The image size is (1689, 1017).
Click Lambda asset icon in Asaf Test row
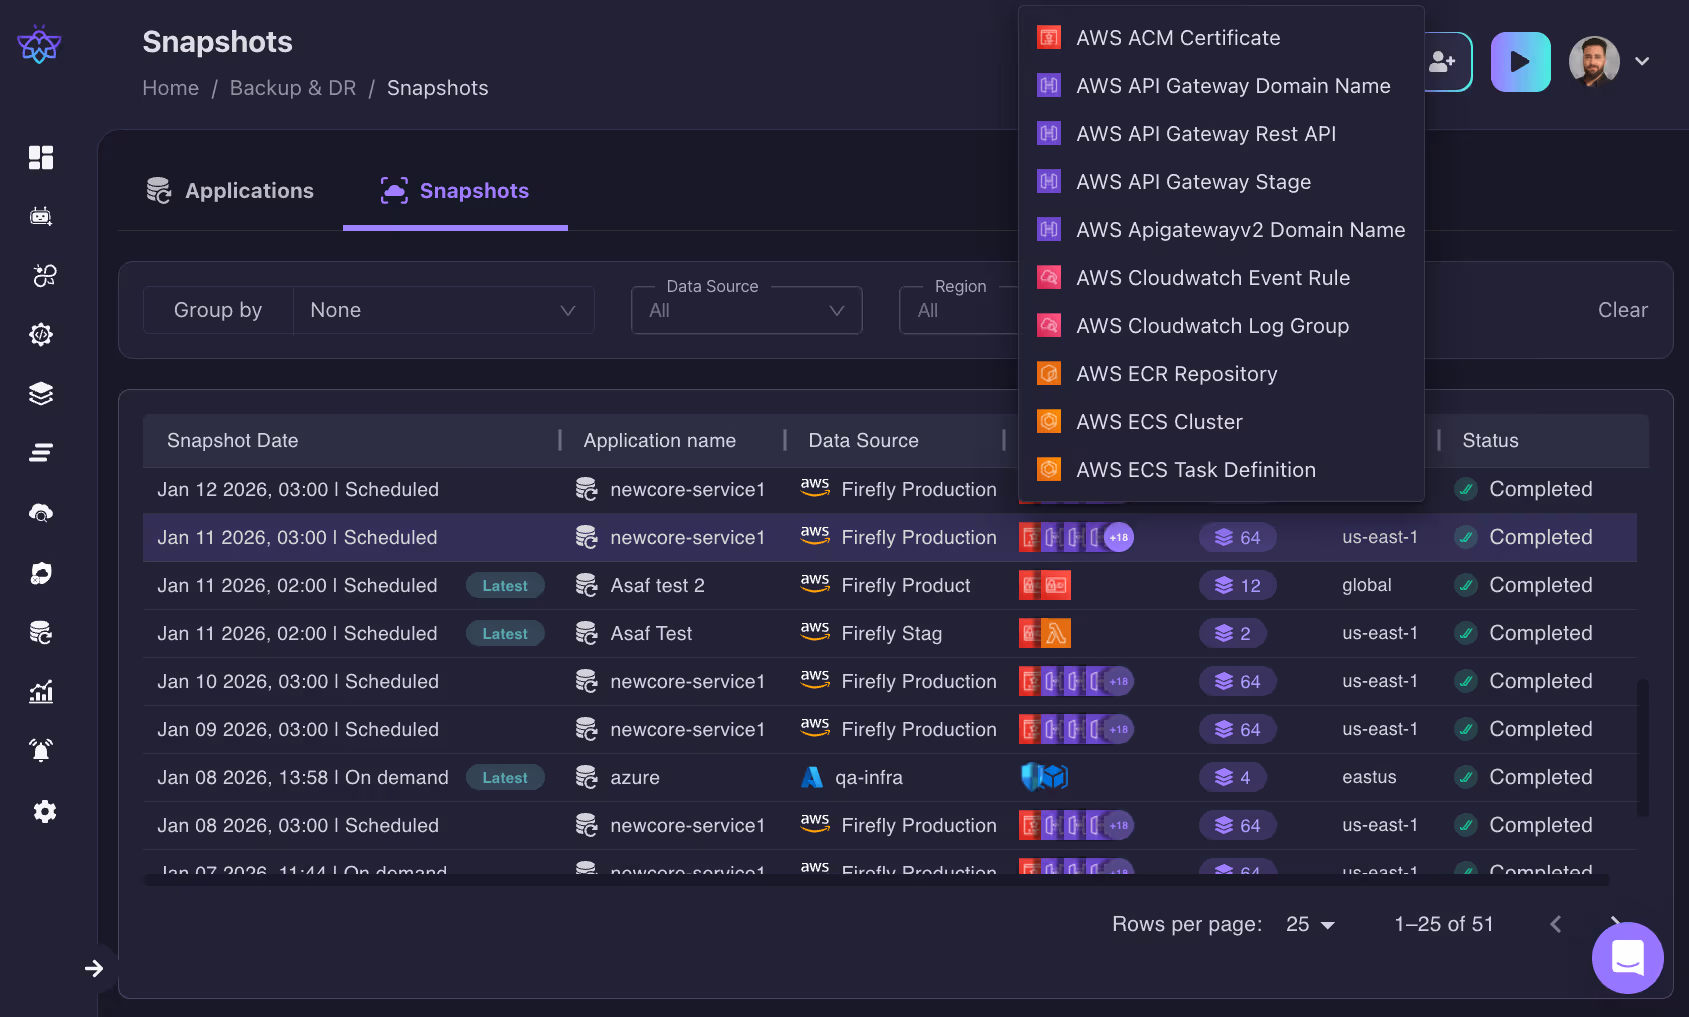tap(1056, 633)
